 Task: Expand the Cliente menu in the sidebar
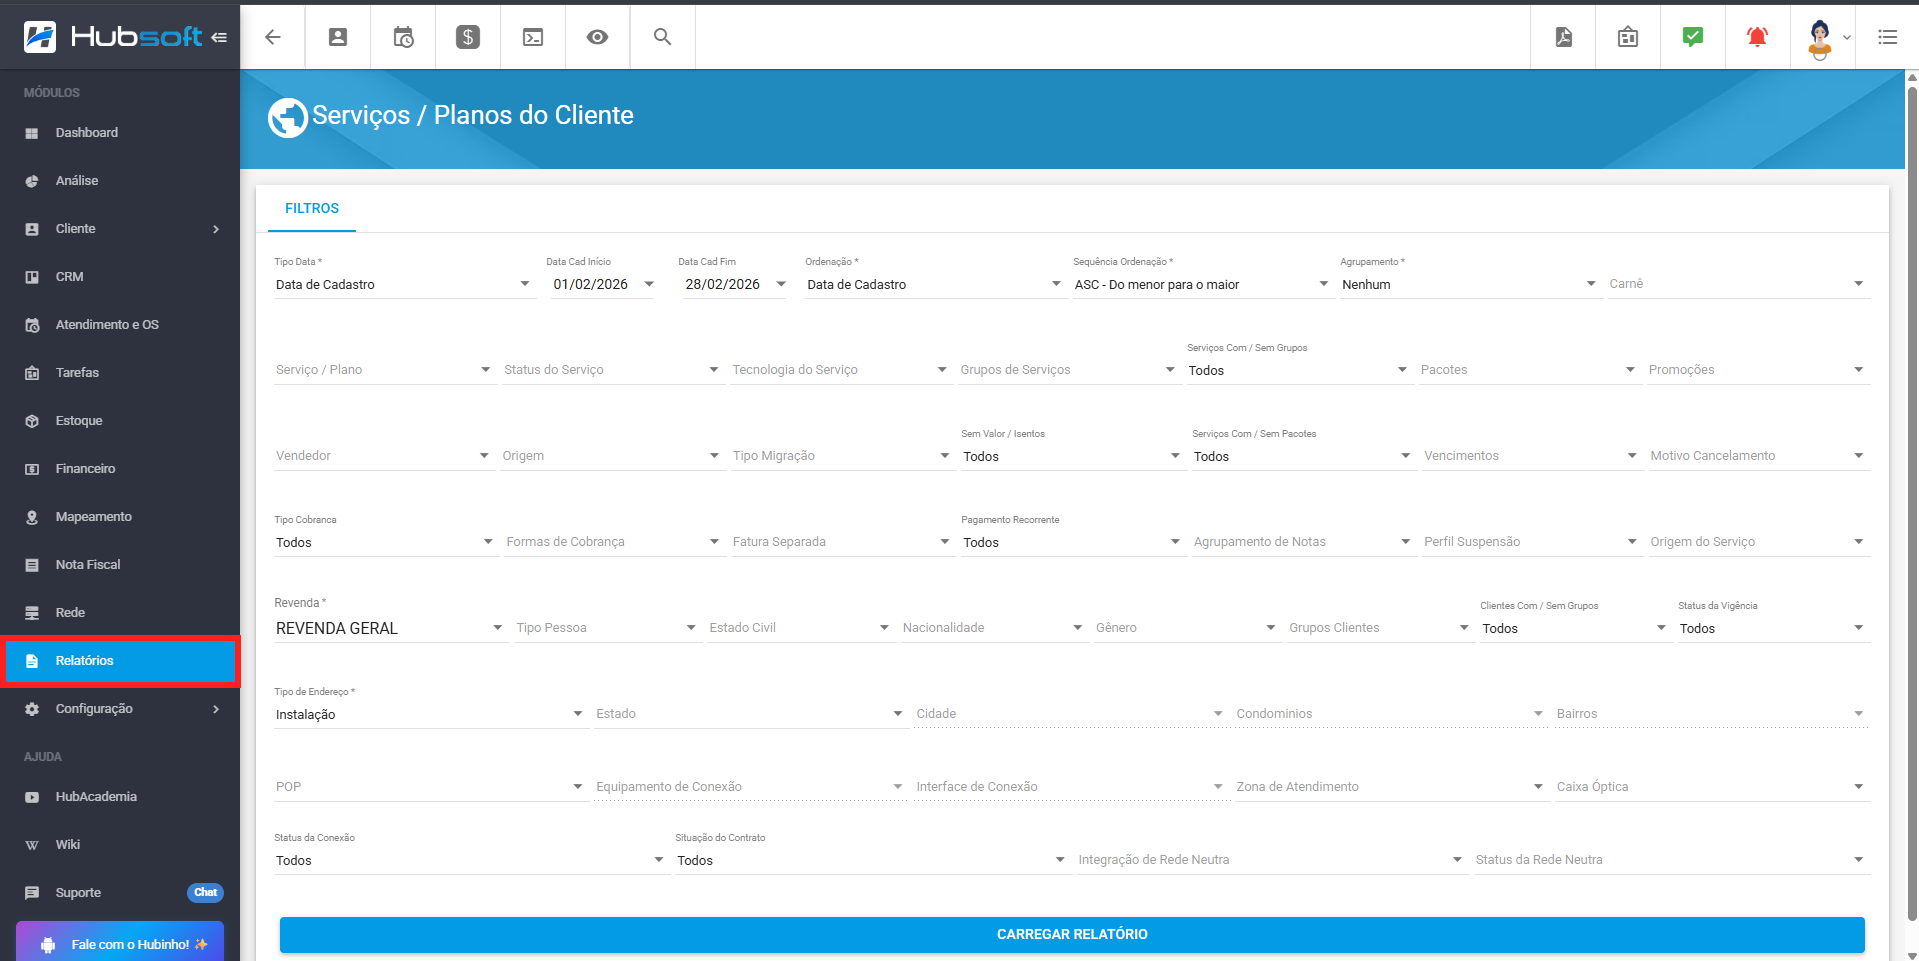coord(120,228)
